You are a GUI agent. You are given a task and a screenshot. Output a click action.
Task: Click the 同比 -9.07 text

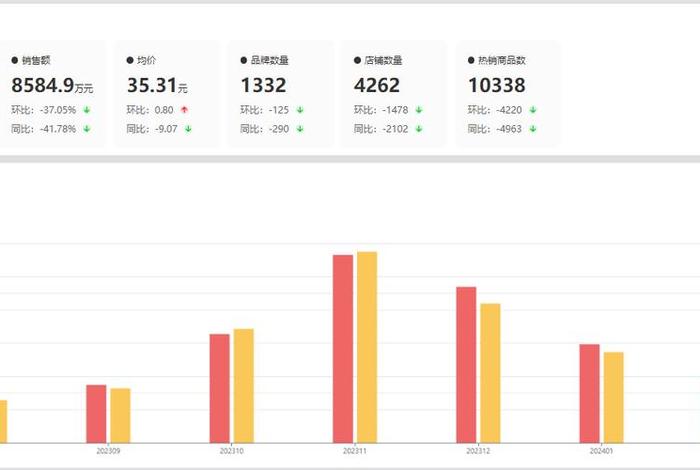[152, 129]
